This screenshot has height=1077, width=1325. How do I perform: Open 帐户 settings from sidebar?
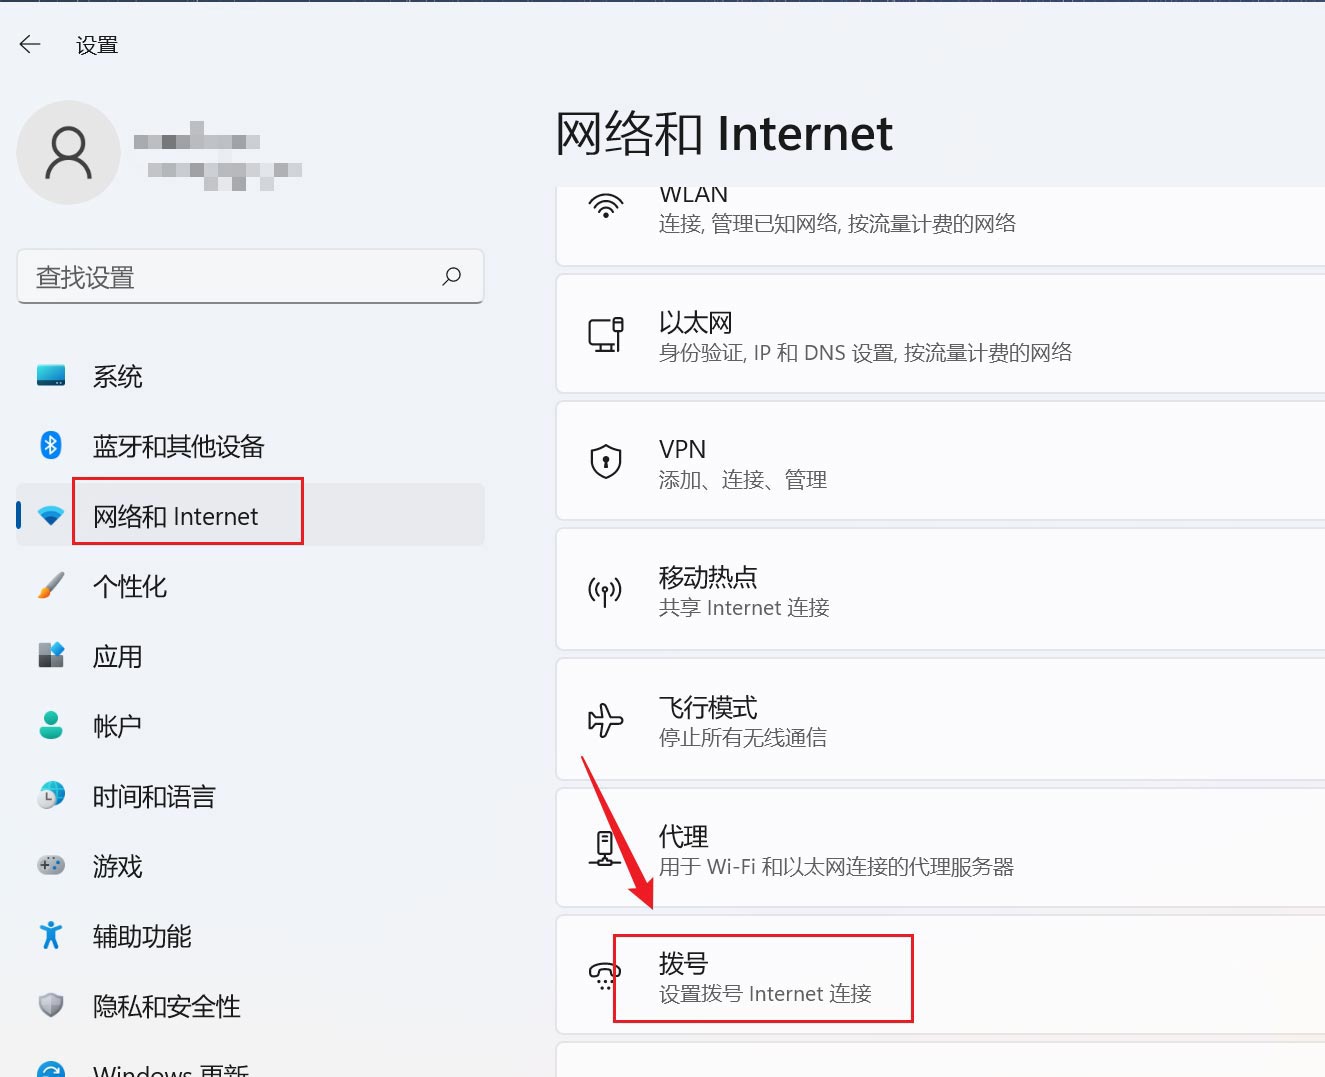click(116, 726)
